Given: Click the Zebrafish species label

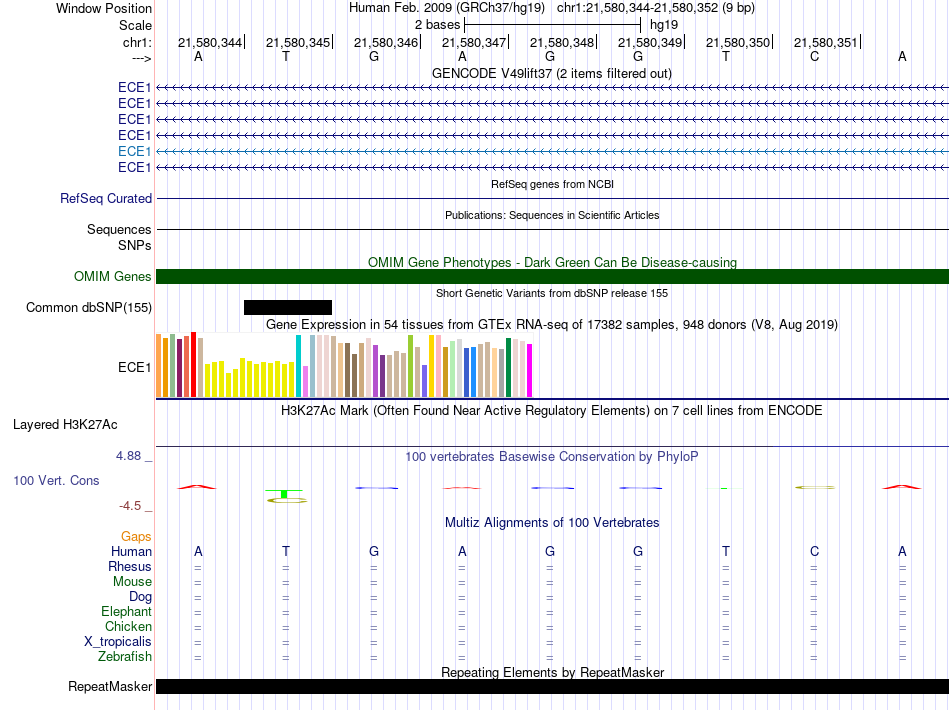Looking at the screenshot, I should (x=125, y=657).
